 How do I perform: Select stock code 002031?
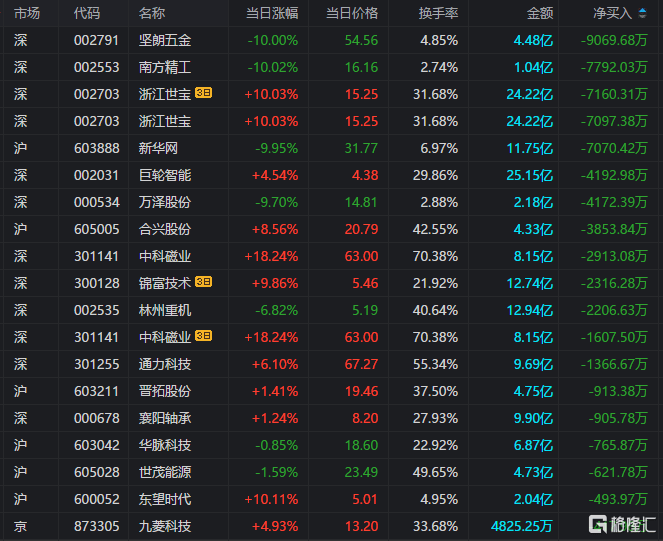97,176
